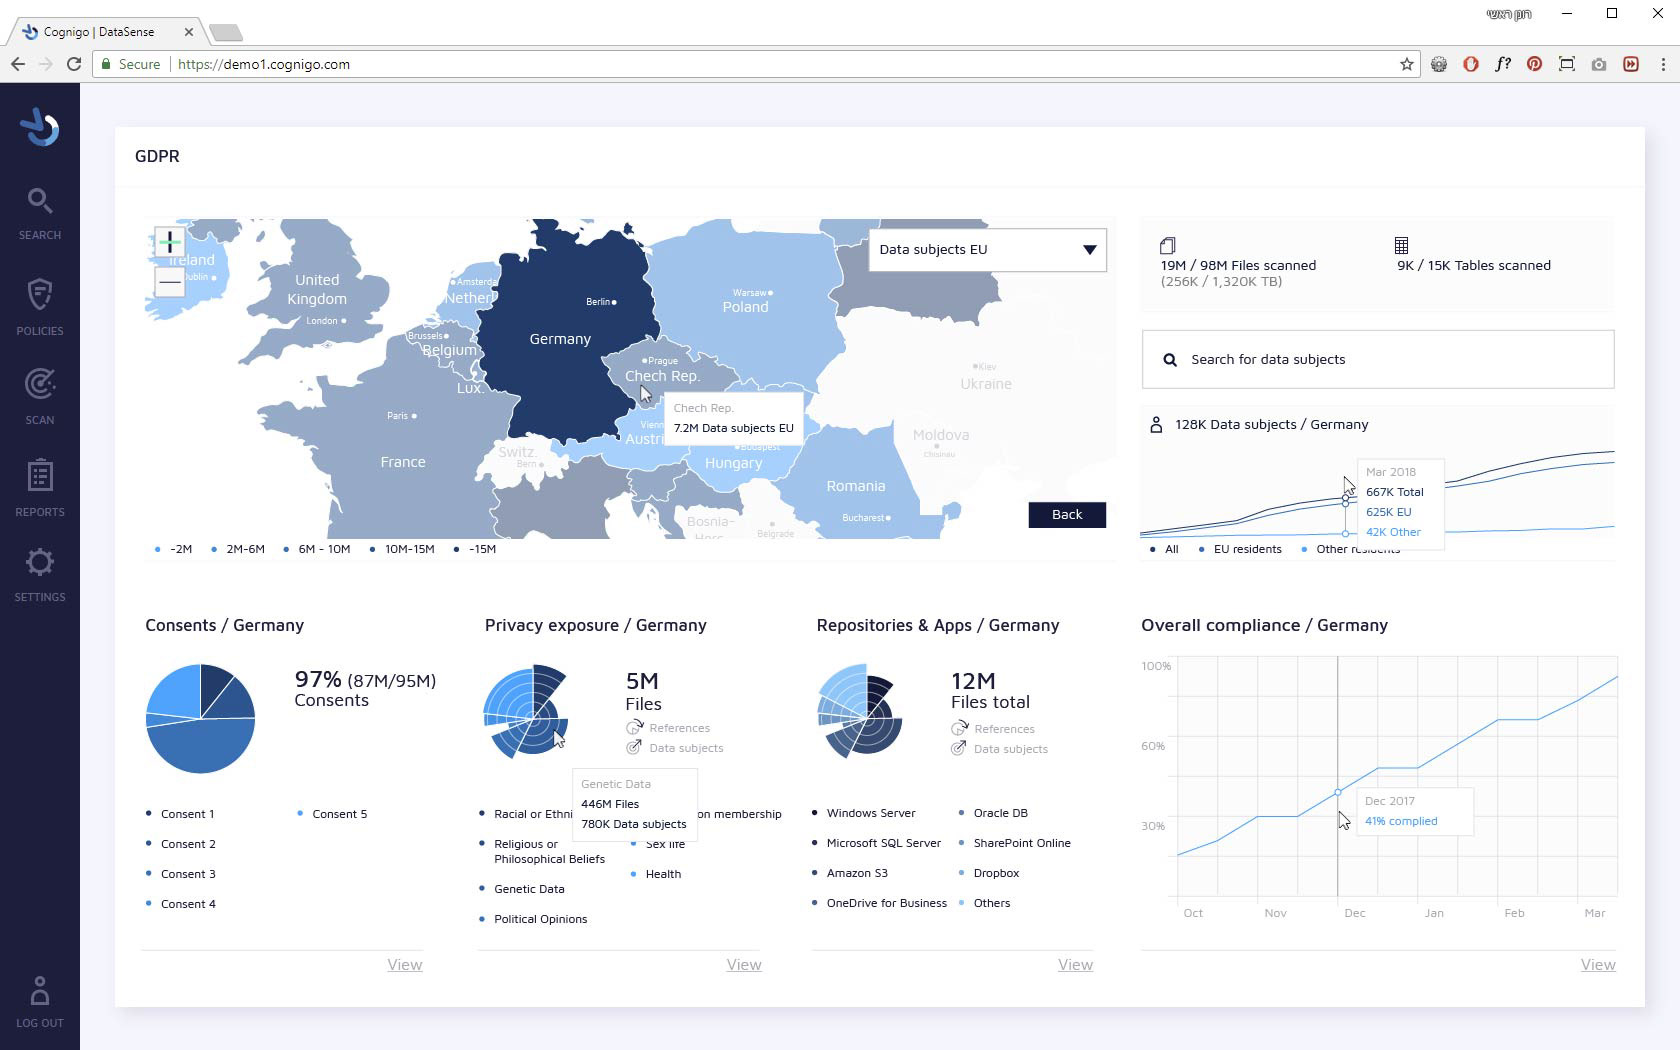
Task: Click View link under Privacy exposure
Action: pos(744,964)
